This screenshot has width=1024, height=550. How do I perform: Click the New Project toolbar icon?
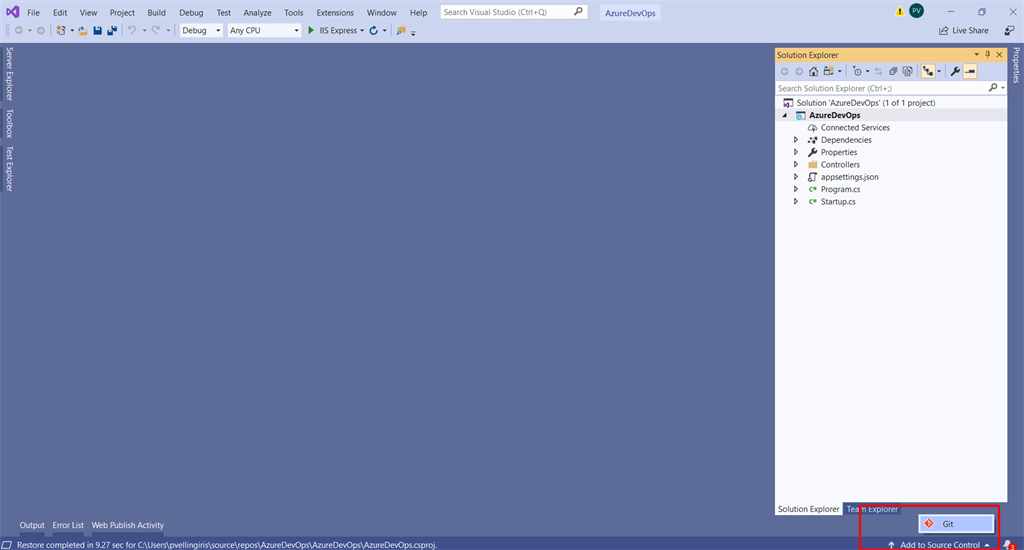[61, 31]
